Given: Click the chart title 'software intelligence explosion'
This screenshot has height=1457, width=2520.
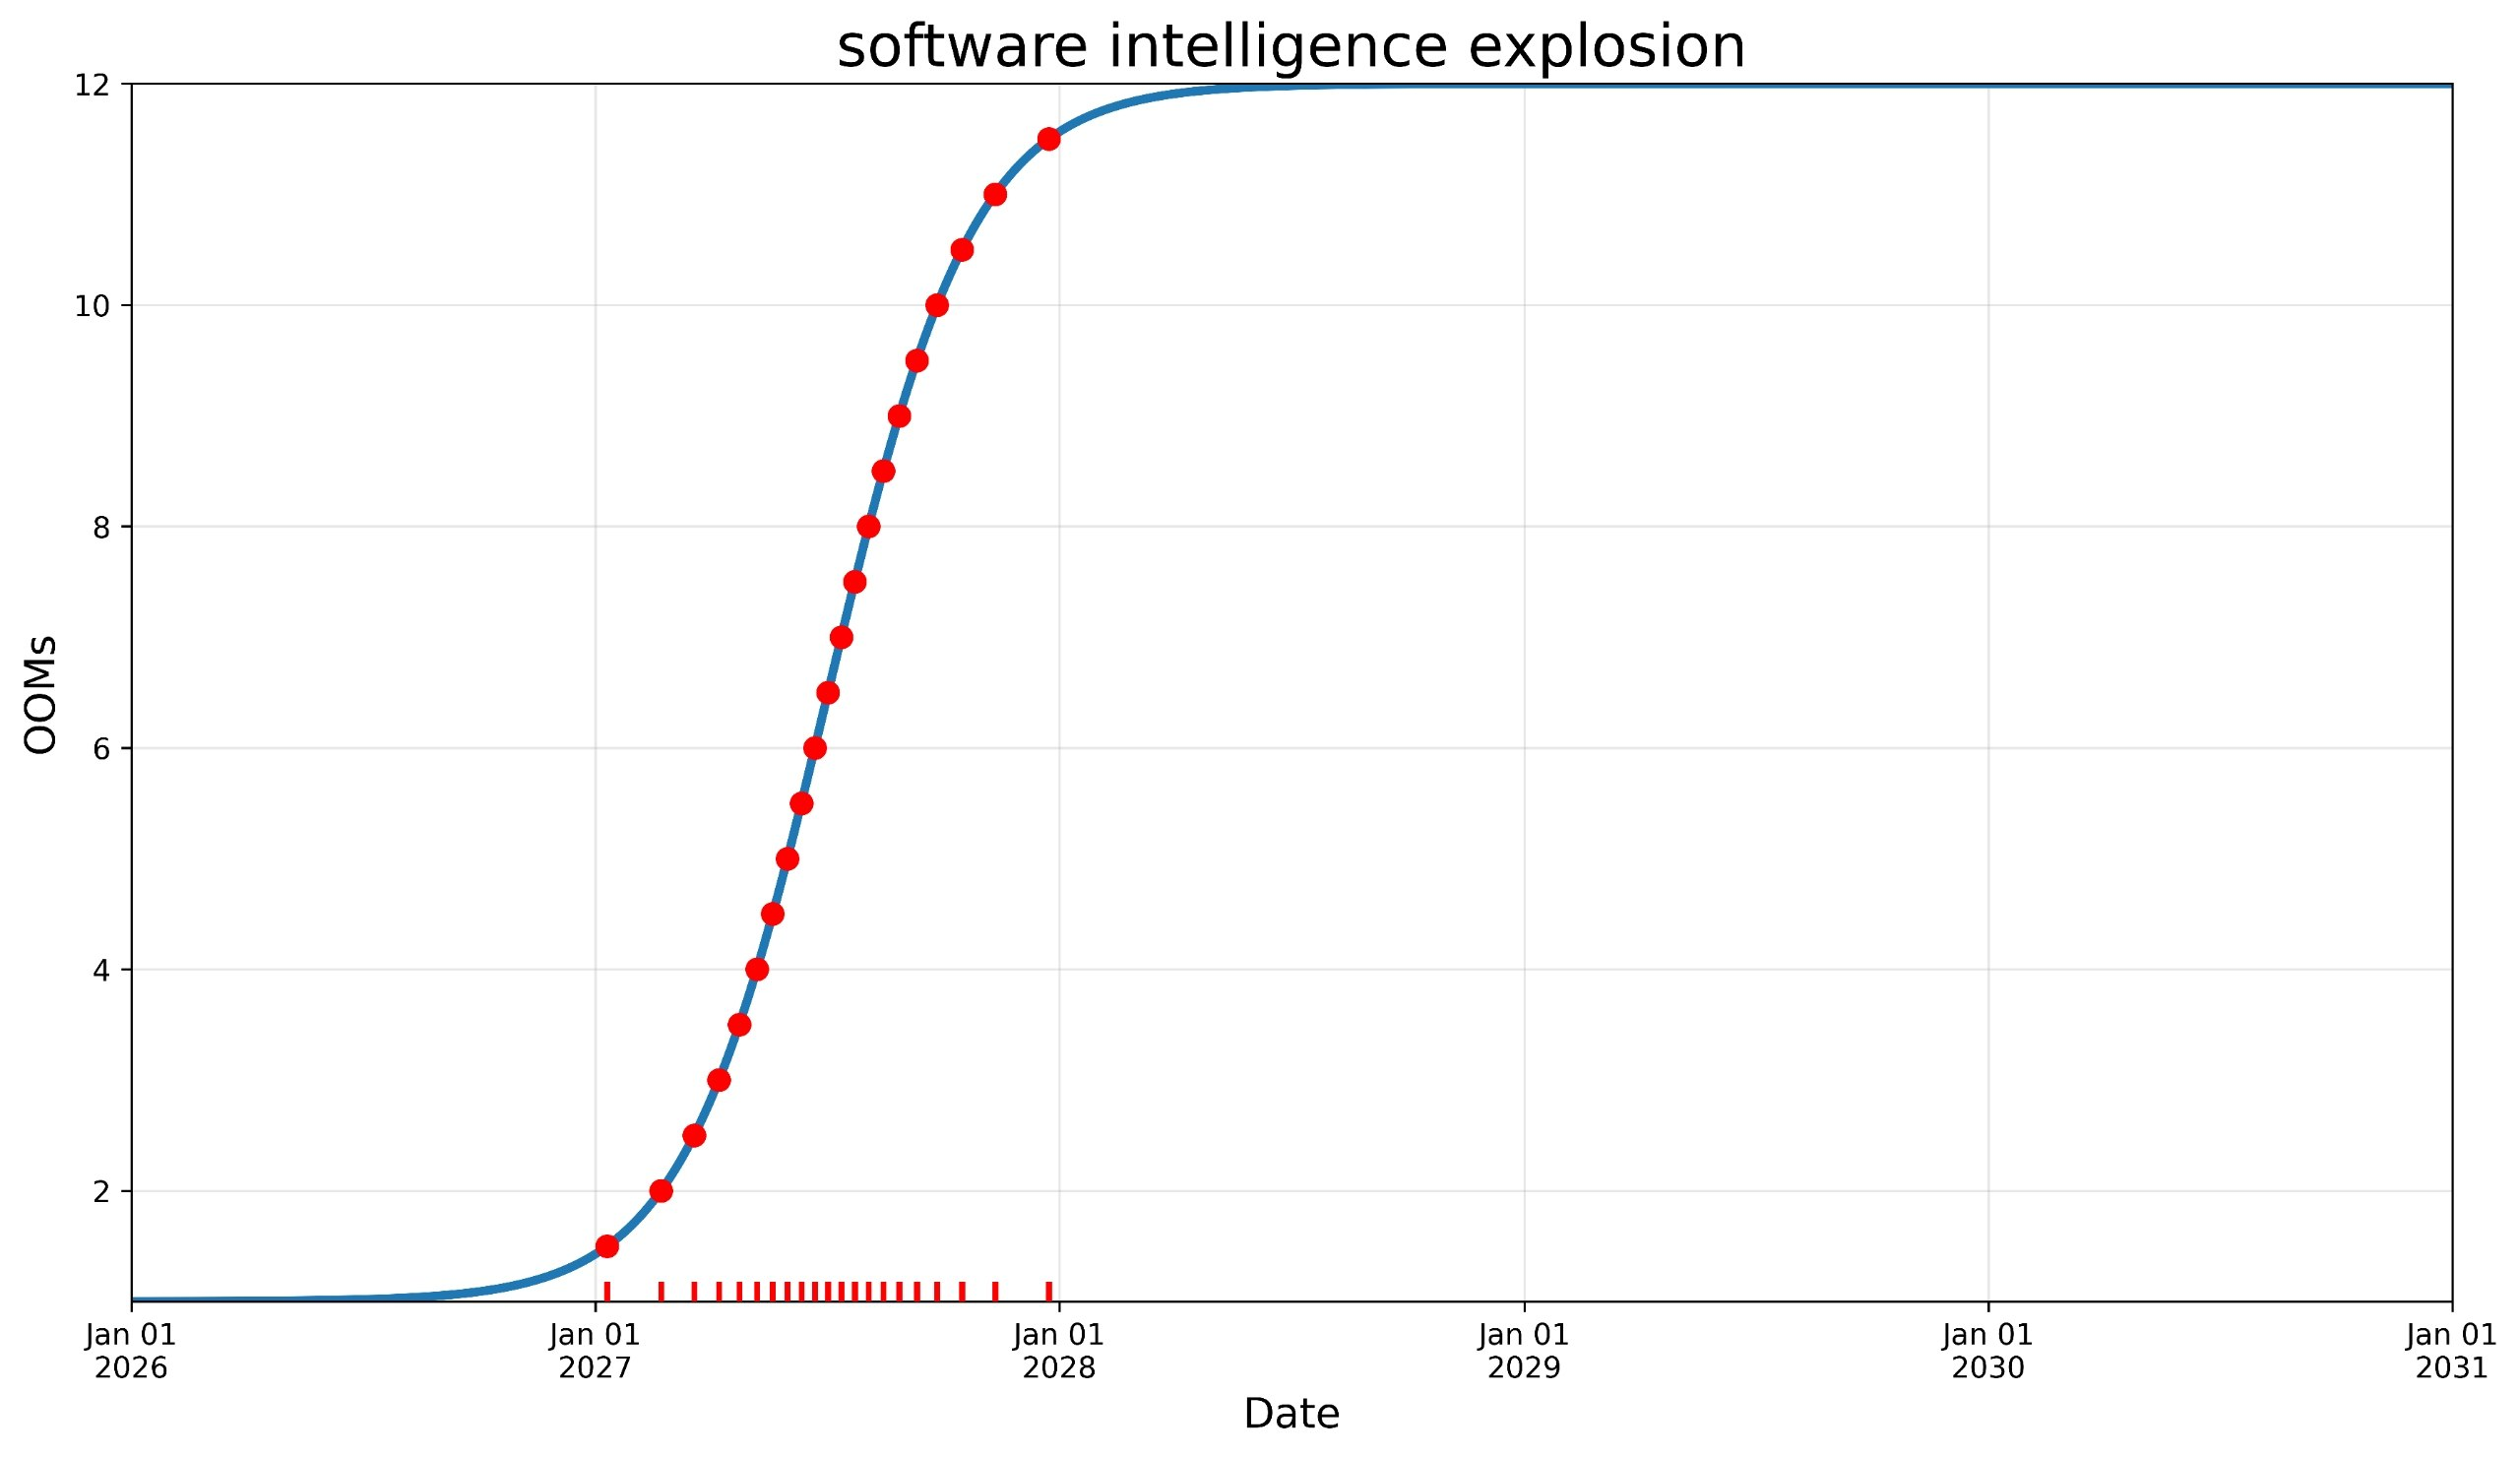Looking at the screenshot, I should 1291,47.
